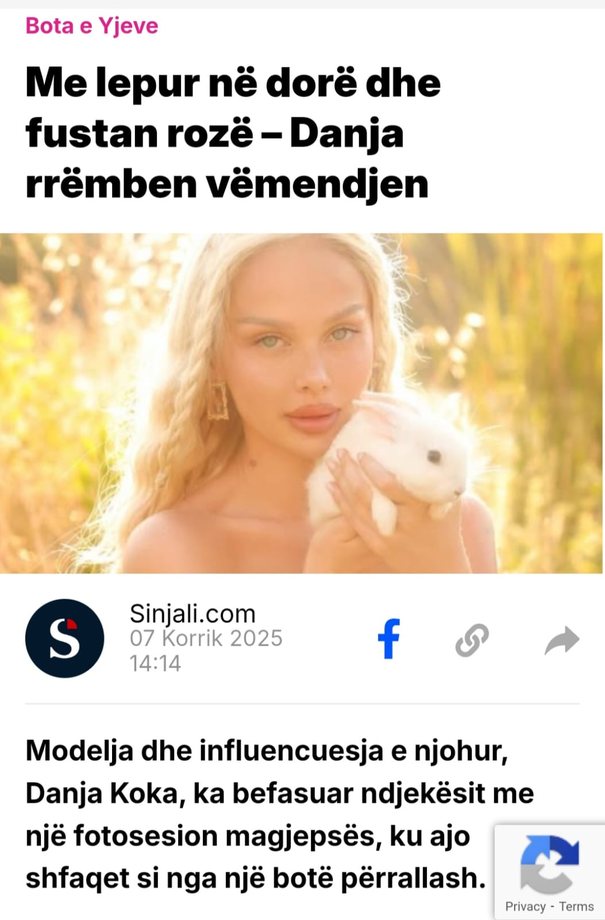This screenshot has height=920, width=605.
Task: Click the round Sinjali S logo
Action: 65,638
